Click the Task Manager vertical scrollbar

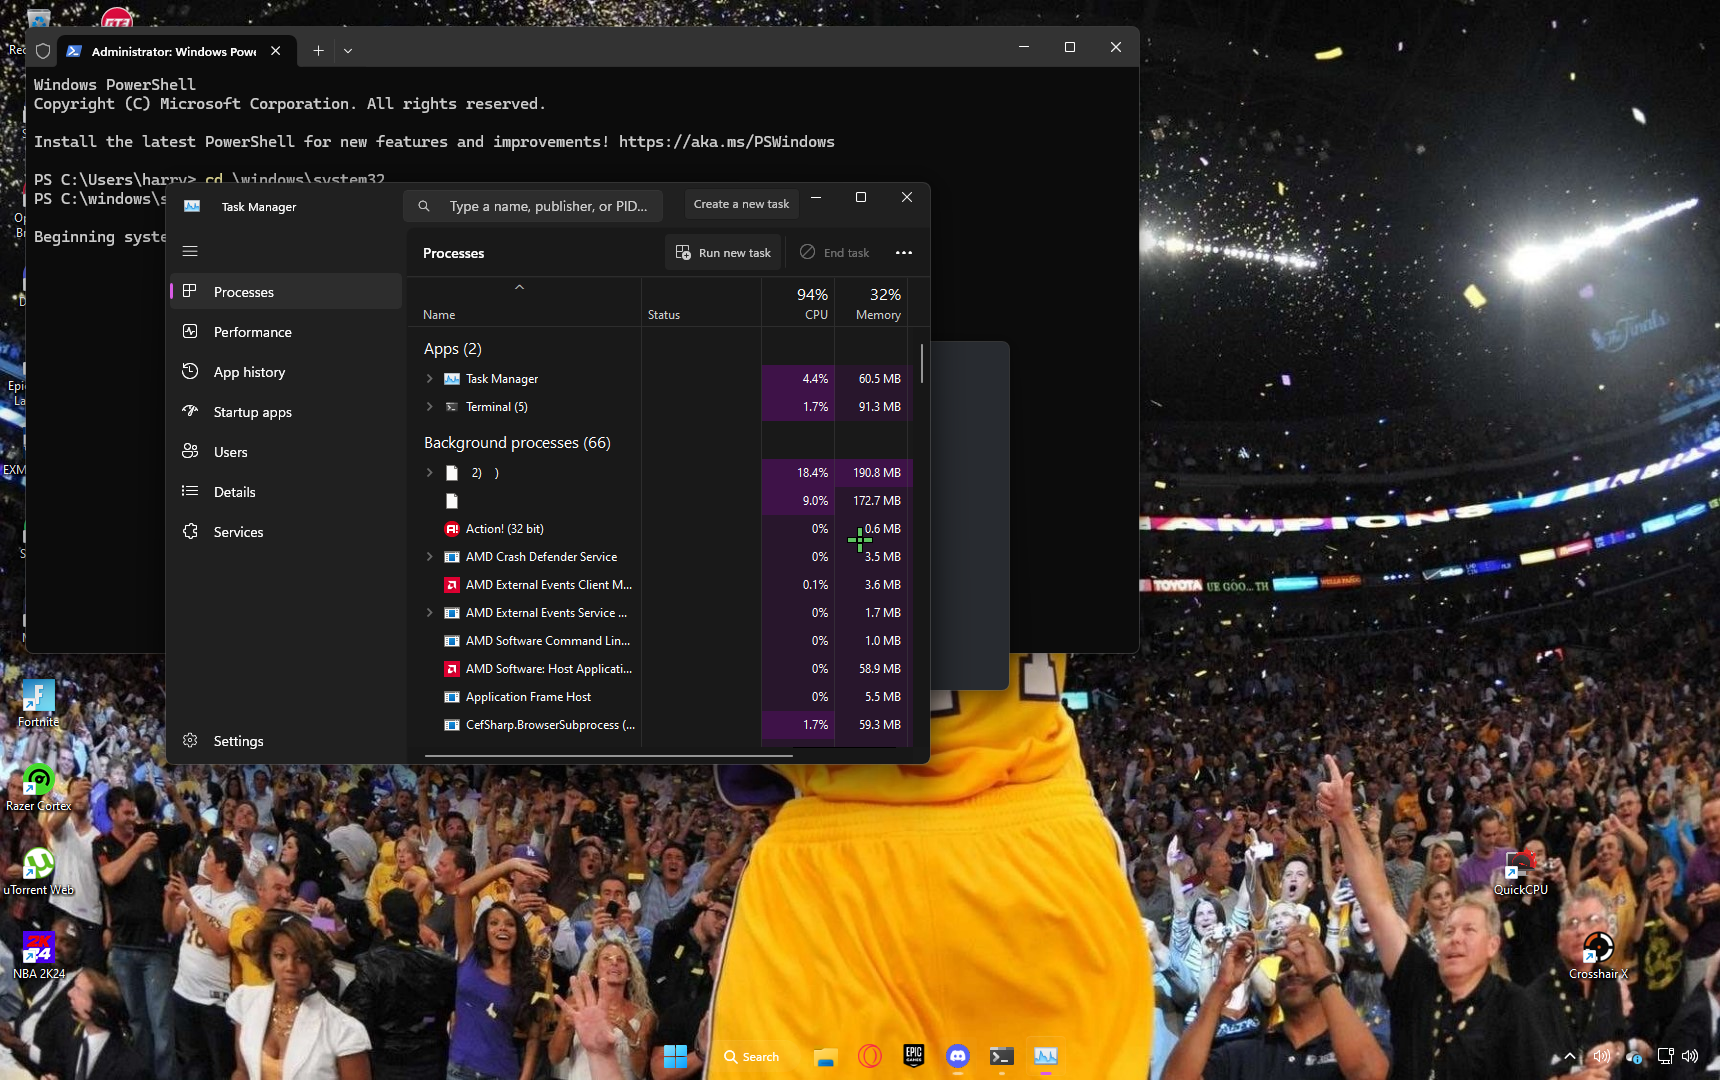[921, 364]
